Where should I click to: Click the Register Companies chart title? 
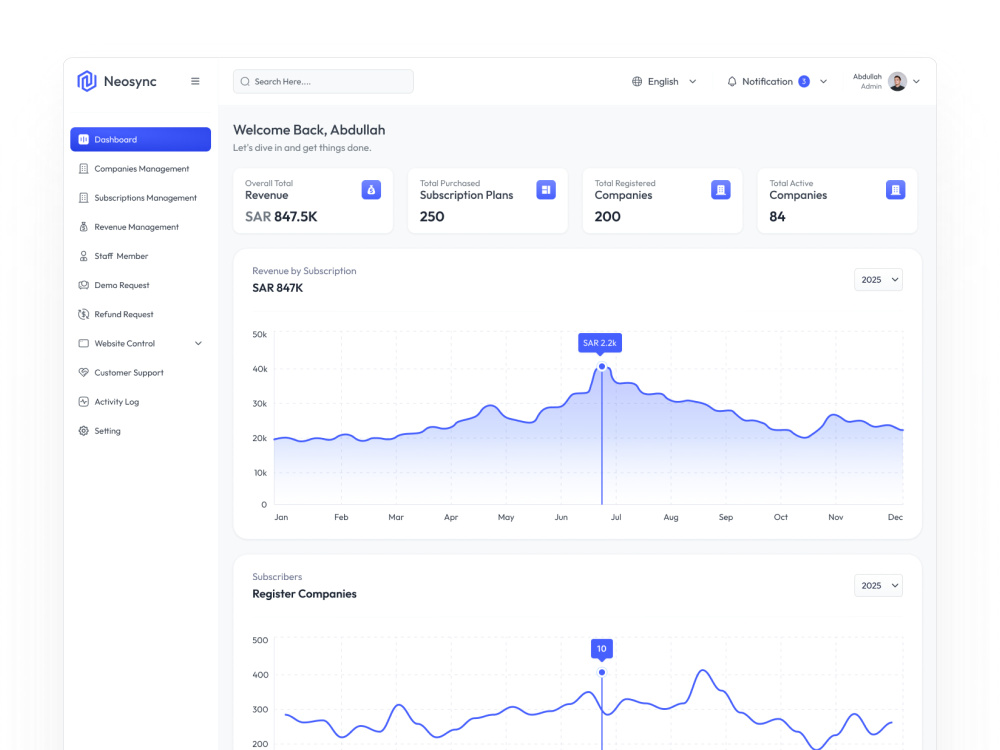pos(304,594)
